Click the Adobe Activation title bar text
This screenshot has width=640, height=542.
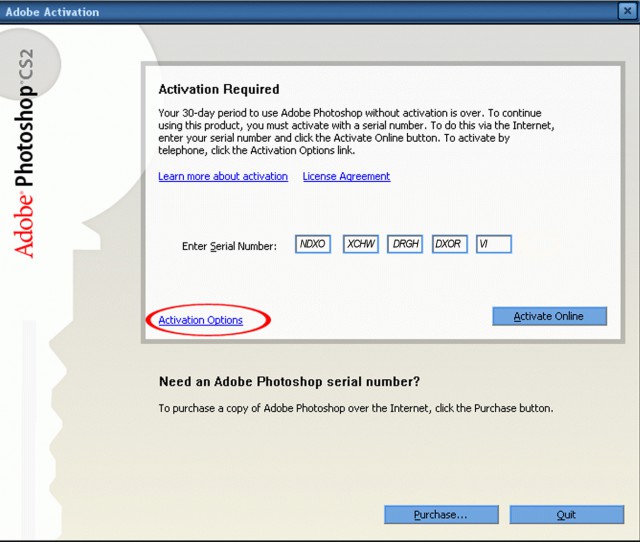pyautogui.click(x=52, y=12)
